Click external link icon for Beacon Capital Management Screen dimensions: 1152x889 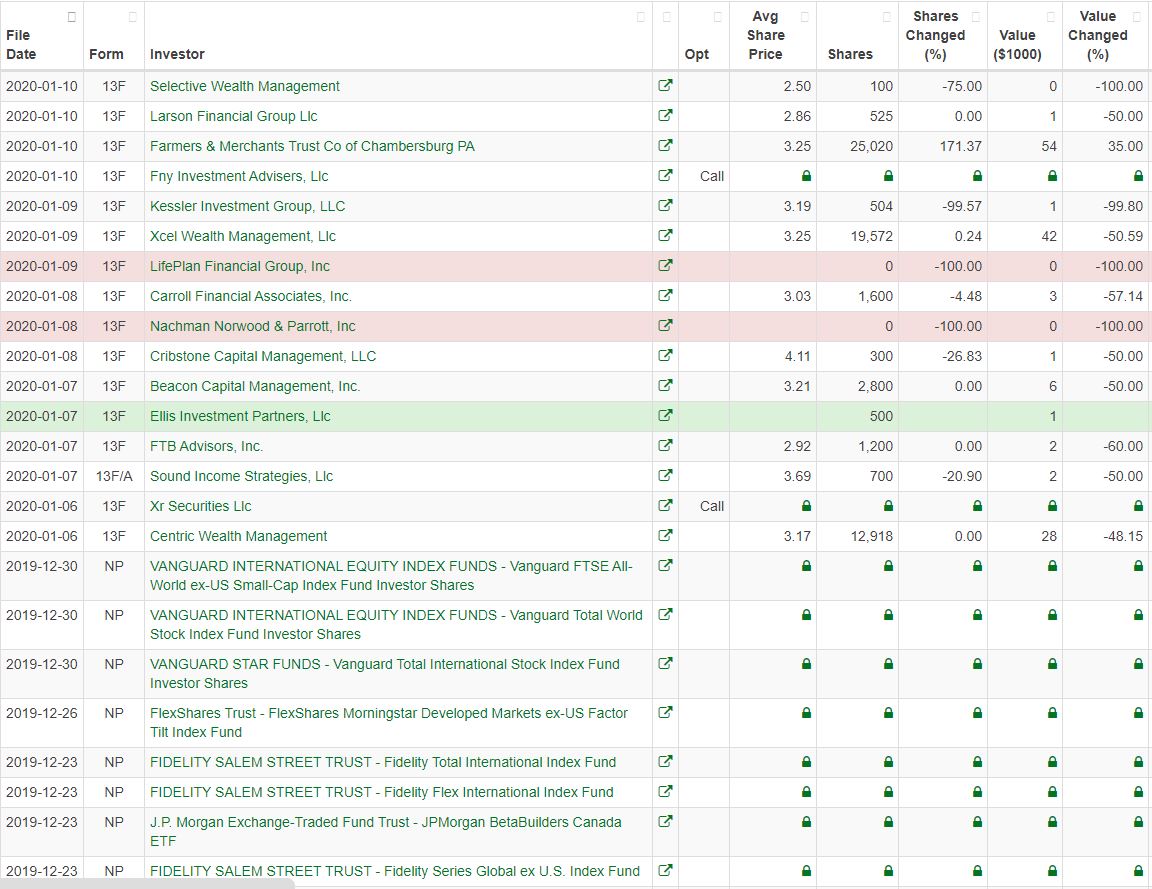click(665, 386)
